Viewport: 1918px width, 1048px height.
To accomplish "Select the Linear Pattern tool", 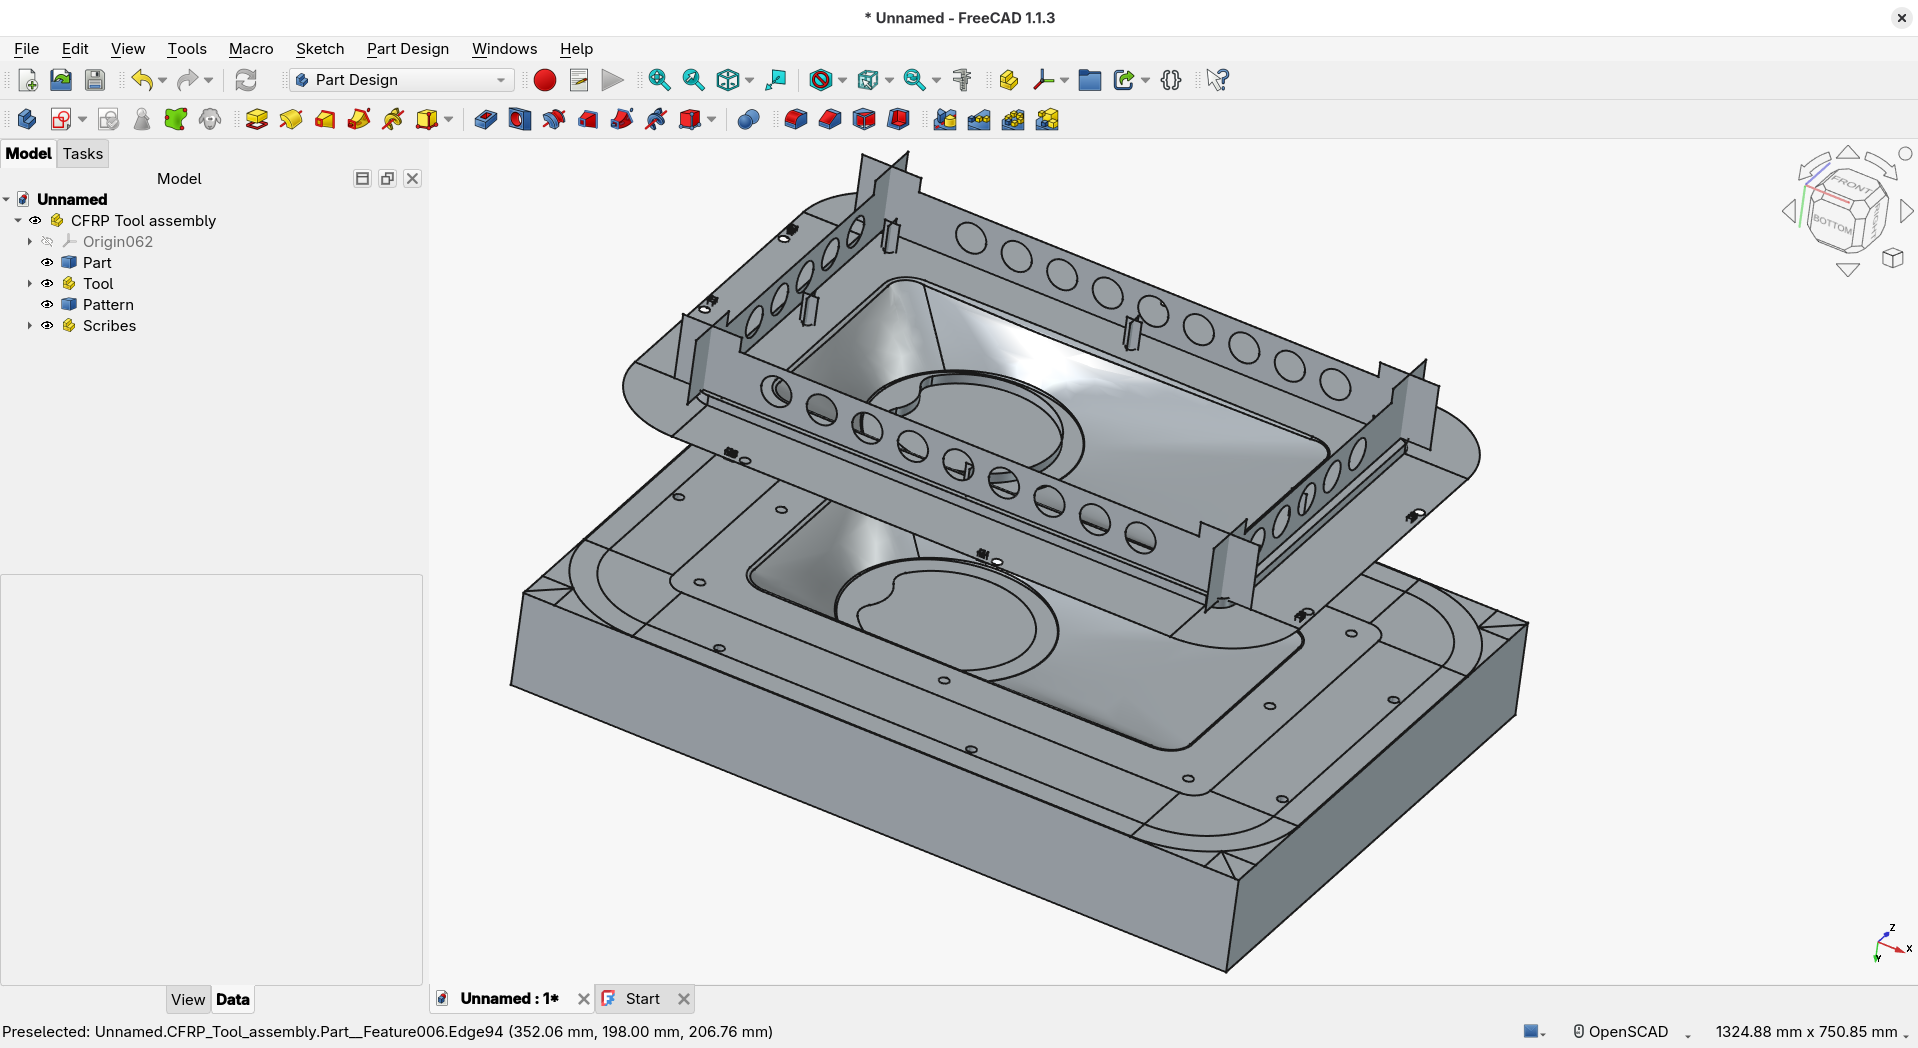I will pos(979,120).
